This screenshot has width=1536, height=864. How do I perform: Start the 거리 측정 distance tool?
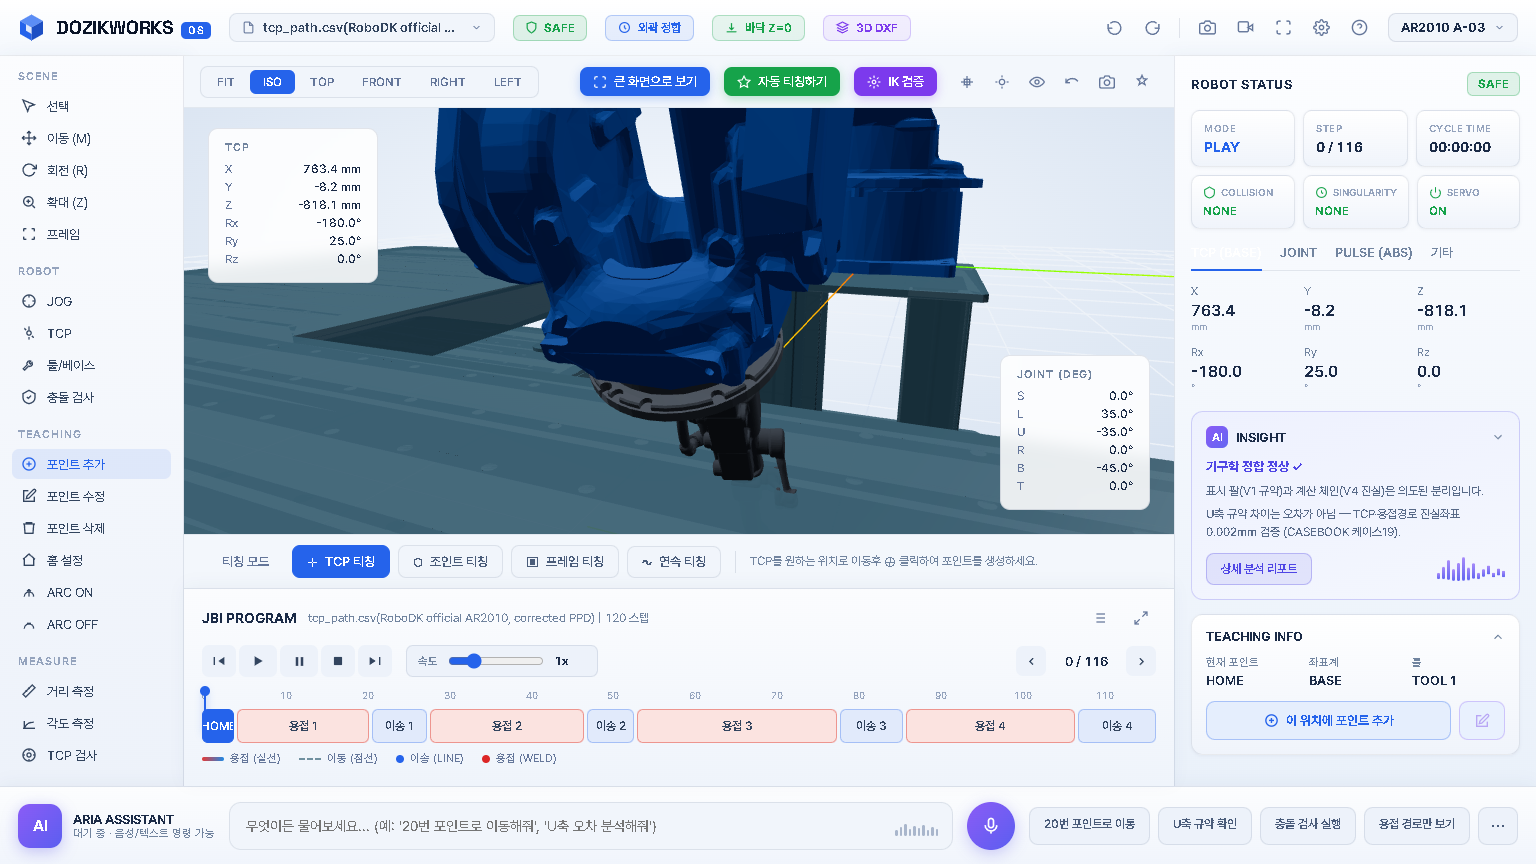[91, 691]
